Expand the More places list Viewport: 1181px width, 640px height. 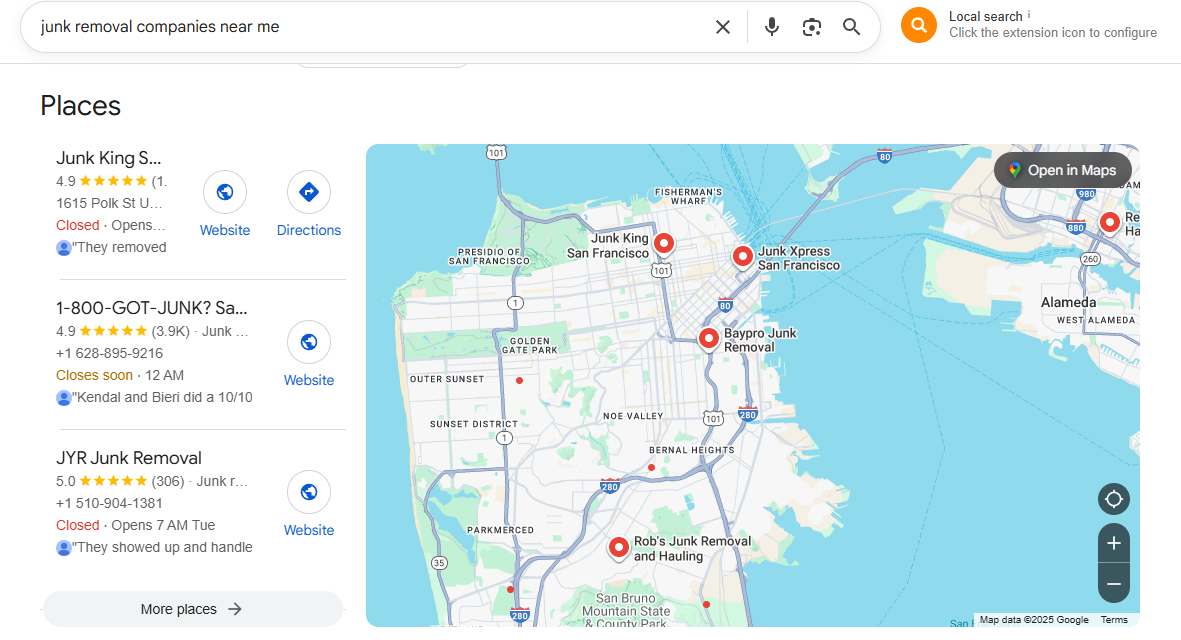pyautogui.click(x=192, y=609)
